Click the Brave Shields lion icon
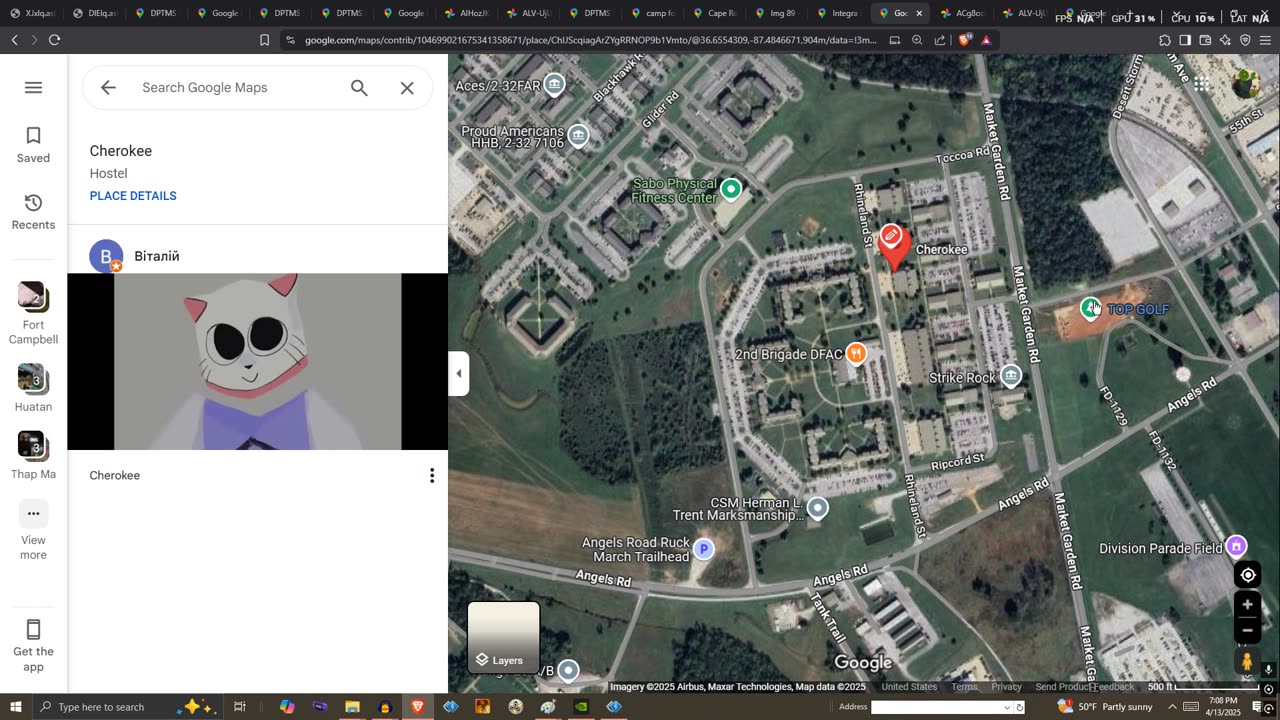The height and width of the screenshot is (720, 1280). pos(964,40)
